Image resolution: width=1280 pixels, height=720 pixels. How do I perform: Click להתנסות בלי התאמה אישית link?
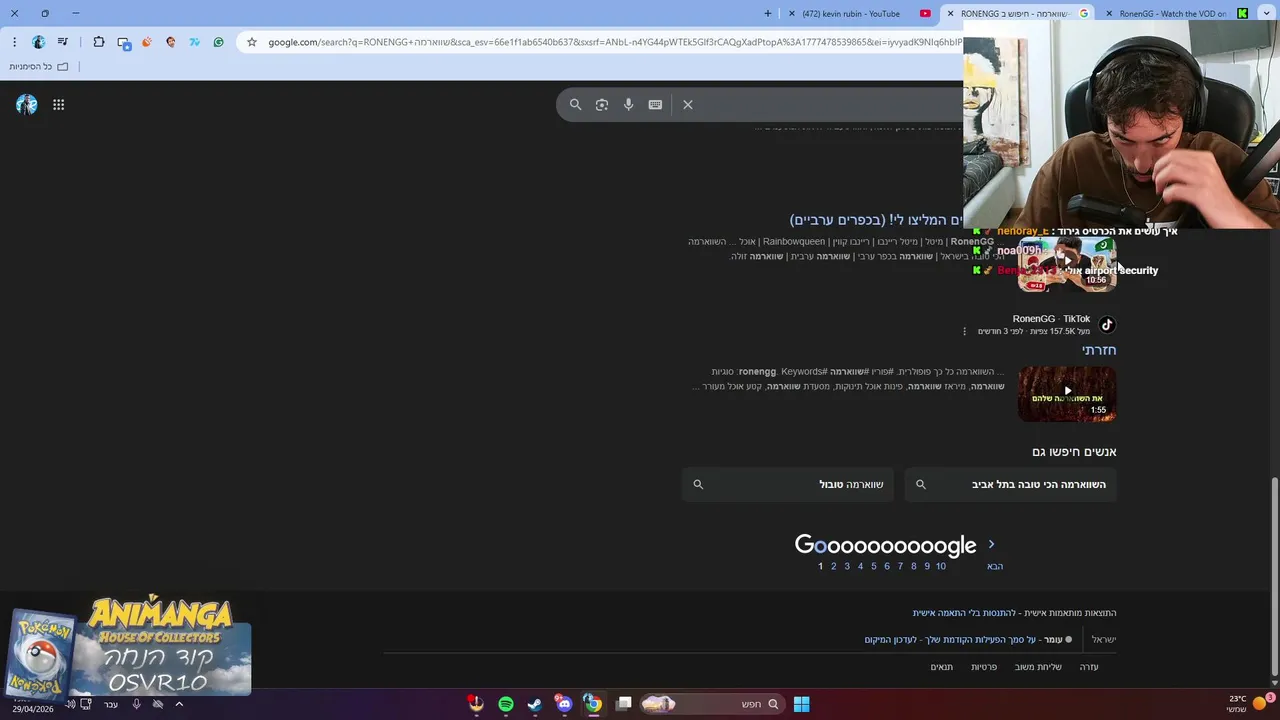[x=964, y=613]
